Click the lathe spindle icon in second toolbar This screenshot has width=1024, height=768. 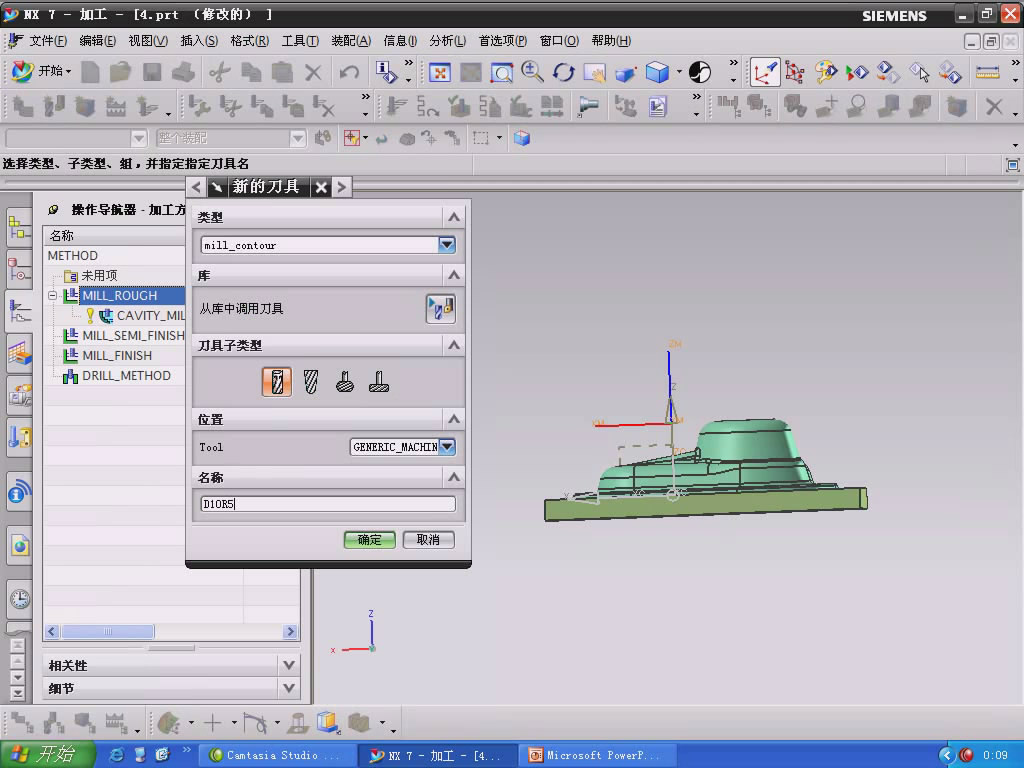(x=588, y=106)
